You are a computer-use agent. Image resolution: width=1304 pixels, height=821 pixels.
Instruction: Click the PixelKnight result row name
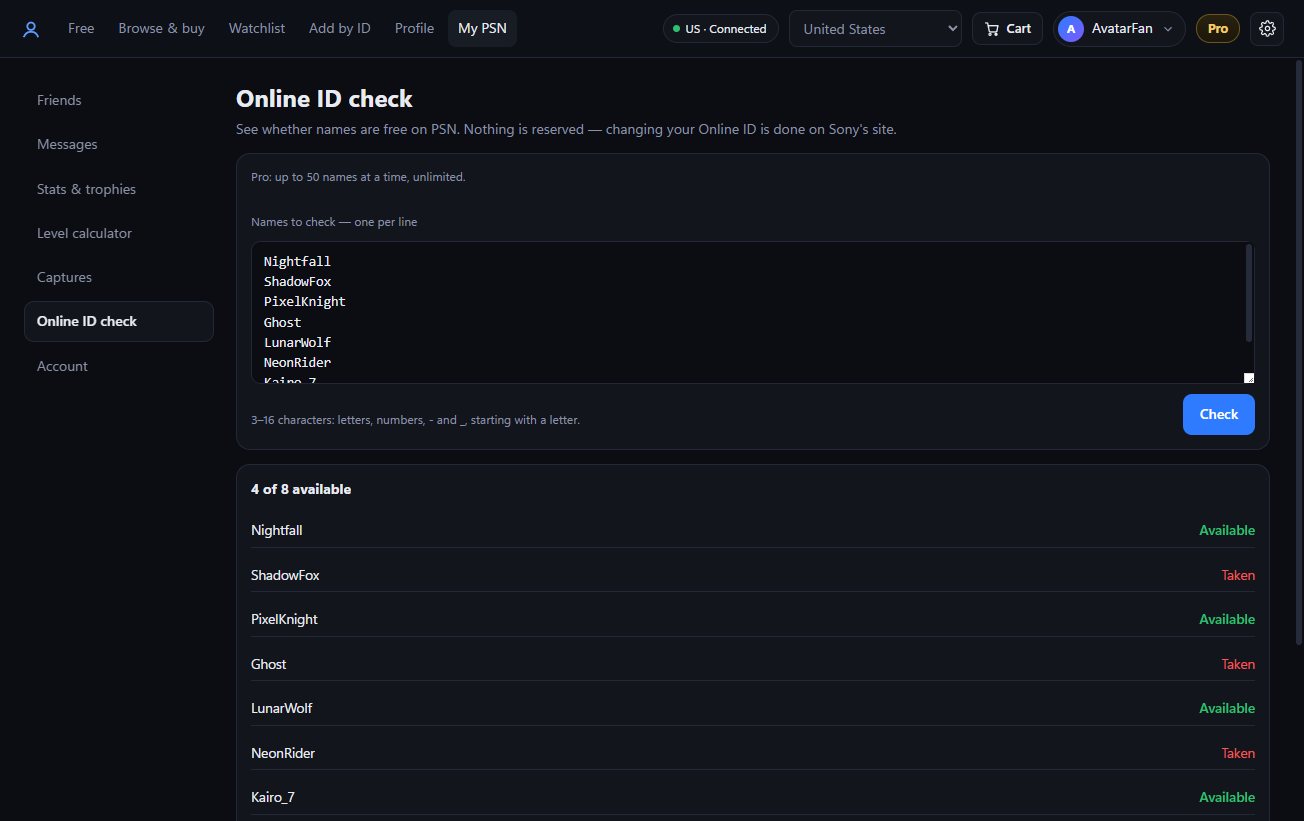tap(284, 619)
